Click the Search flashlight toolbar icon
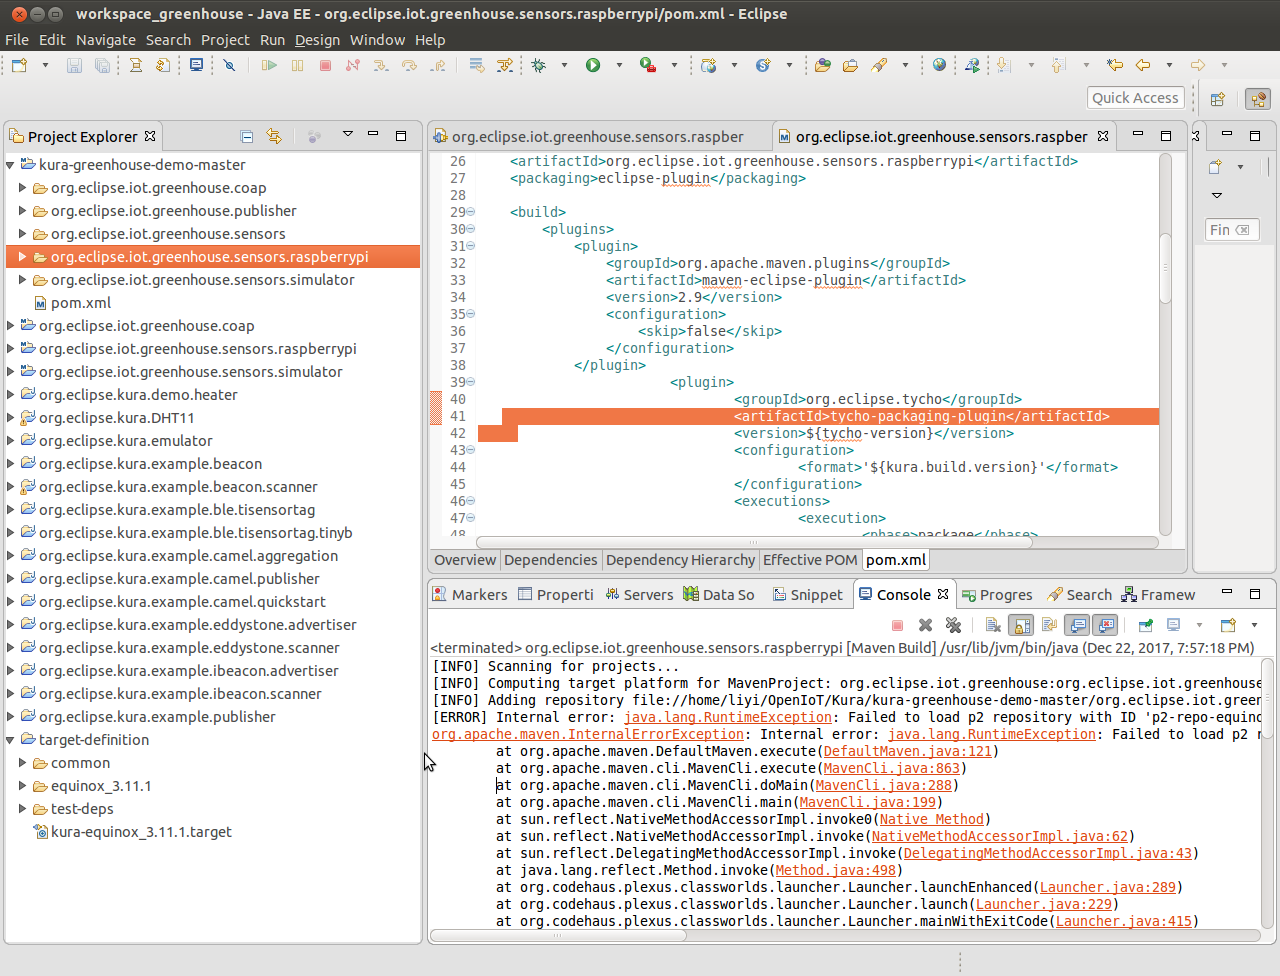1280x976 pixels. tap(879, 65)
